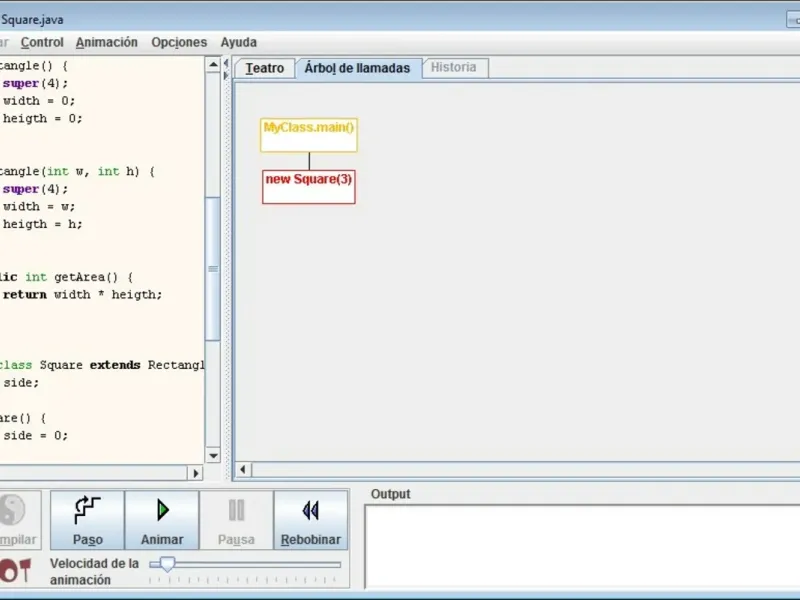Click the 'class Square extends Rectangl' line
The width and height of the screenshot is (800, 600).
click(x=102, y=365)
